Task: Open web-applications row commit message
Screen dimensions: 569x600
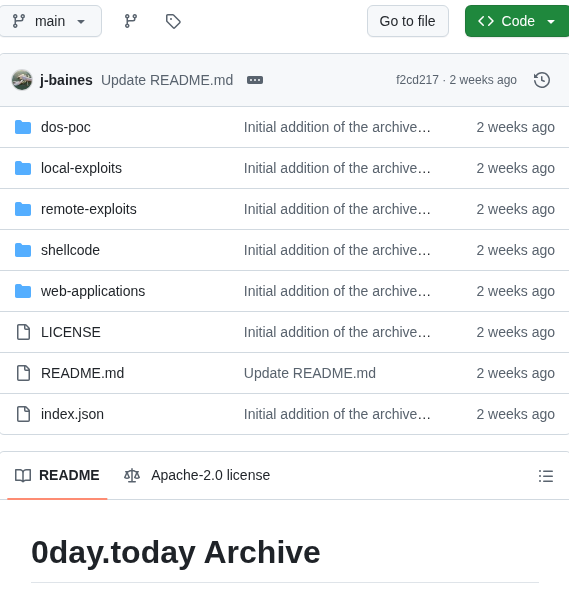Action: pos(337,291)
